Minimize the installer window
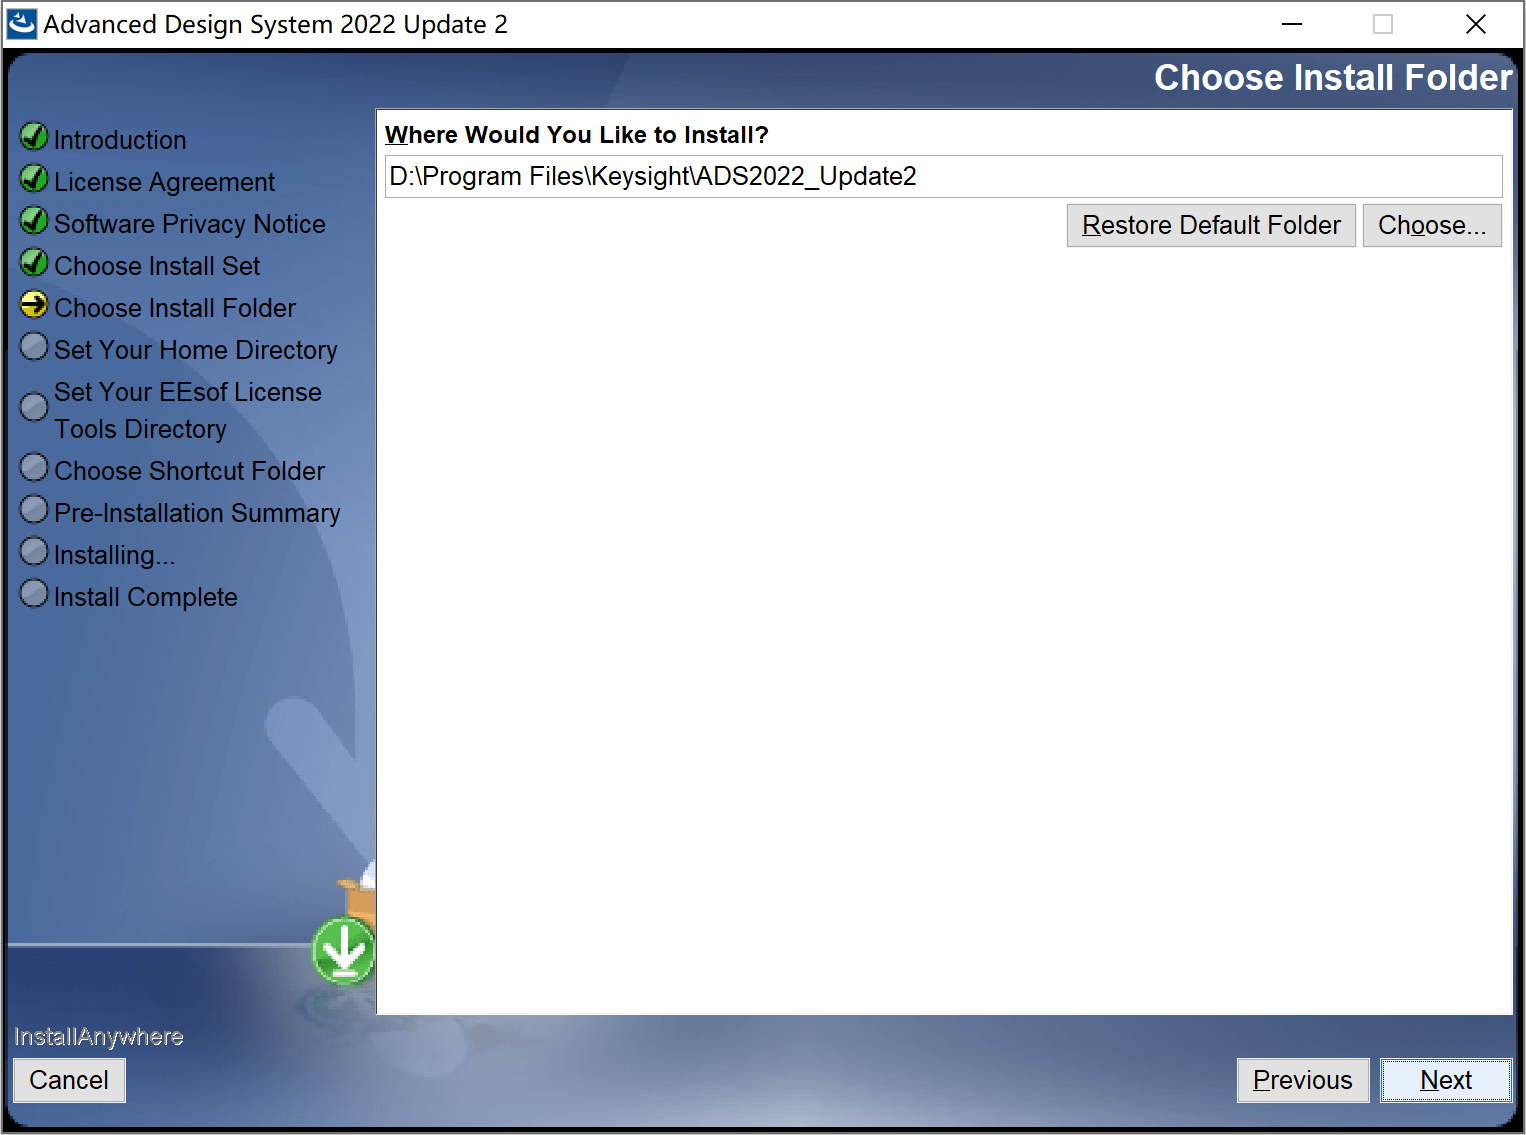 tap(1292, 24)
